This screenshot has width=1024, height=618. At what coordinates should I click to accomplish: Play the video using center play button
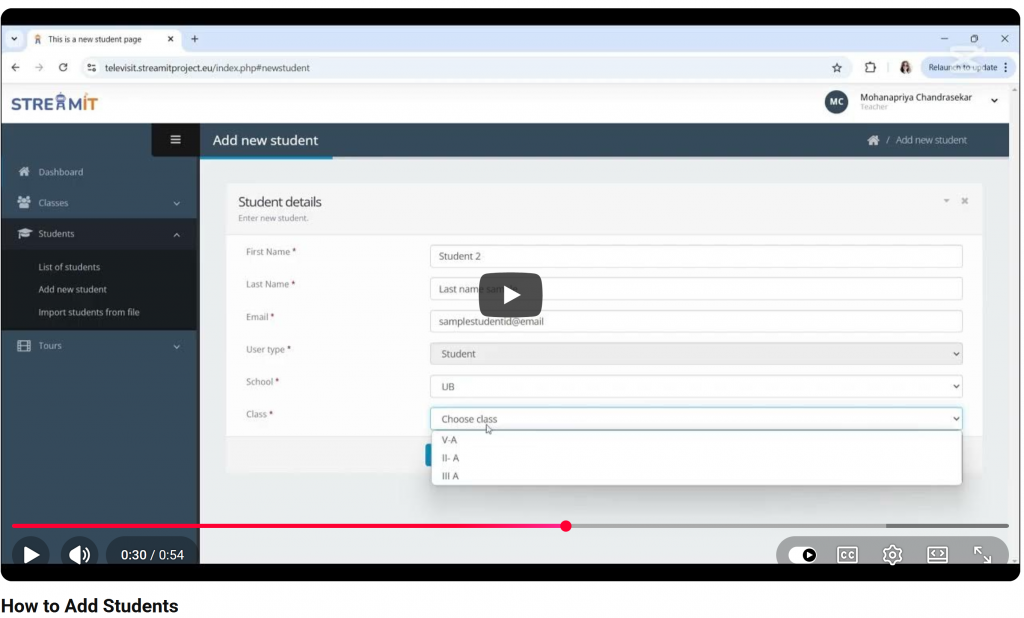[x=510, y=295]
